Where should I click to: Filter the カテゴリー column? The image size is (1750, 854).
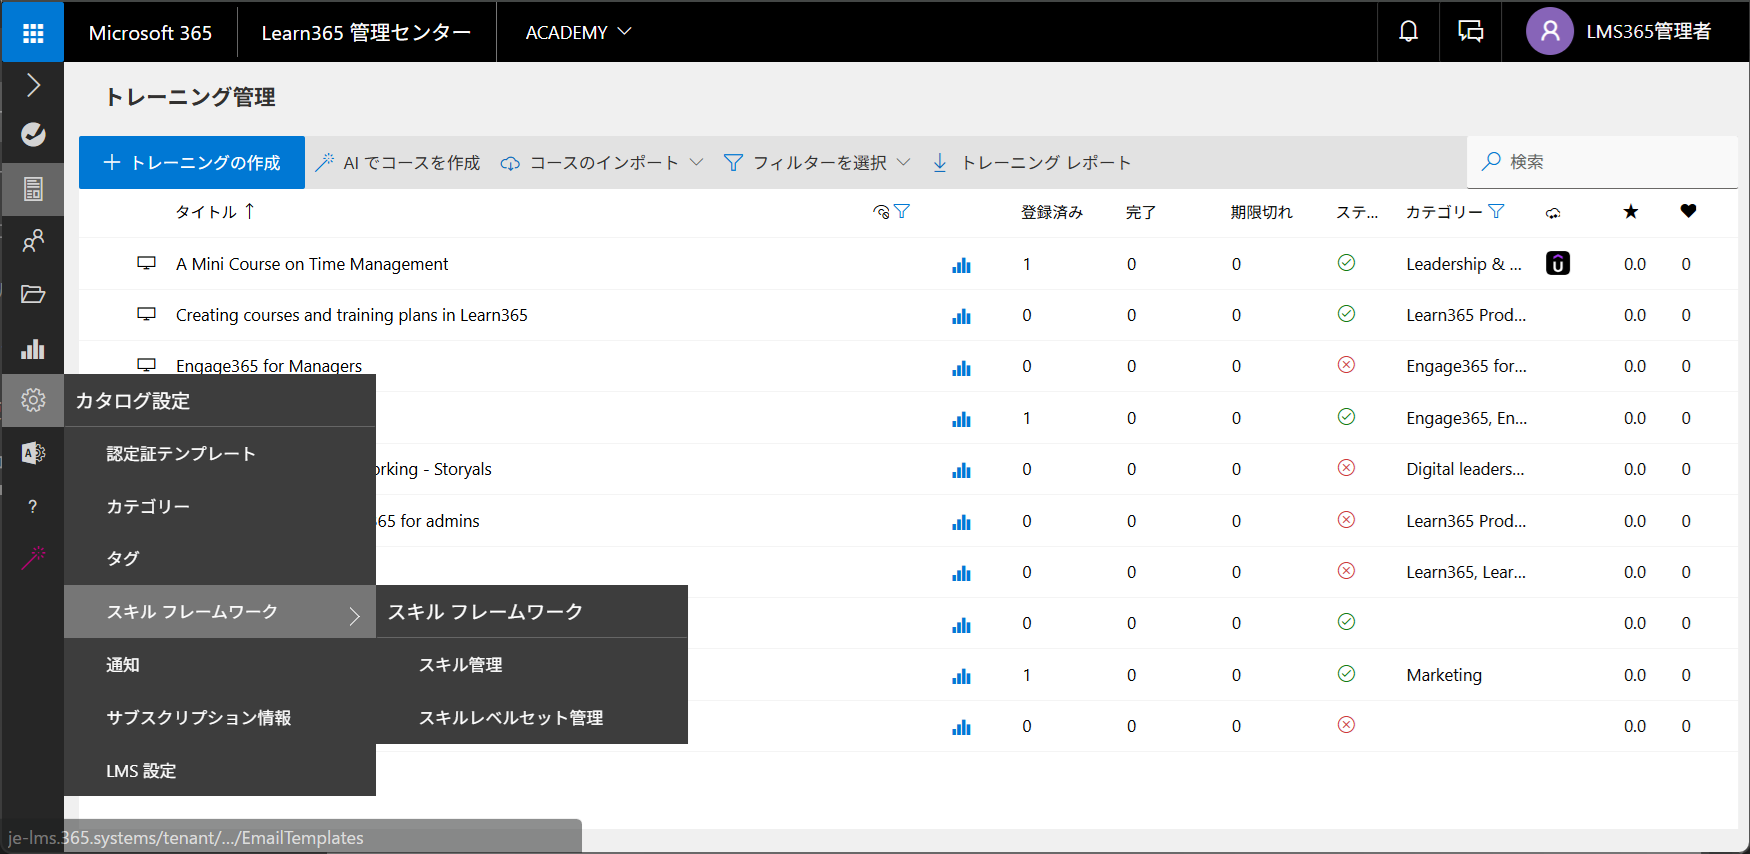1496,211
